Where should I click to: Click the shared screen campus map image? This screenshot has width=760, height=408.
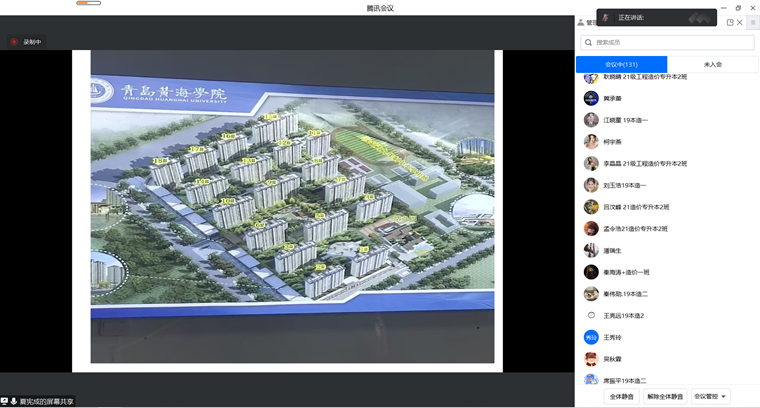click(292, 206)
